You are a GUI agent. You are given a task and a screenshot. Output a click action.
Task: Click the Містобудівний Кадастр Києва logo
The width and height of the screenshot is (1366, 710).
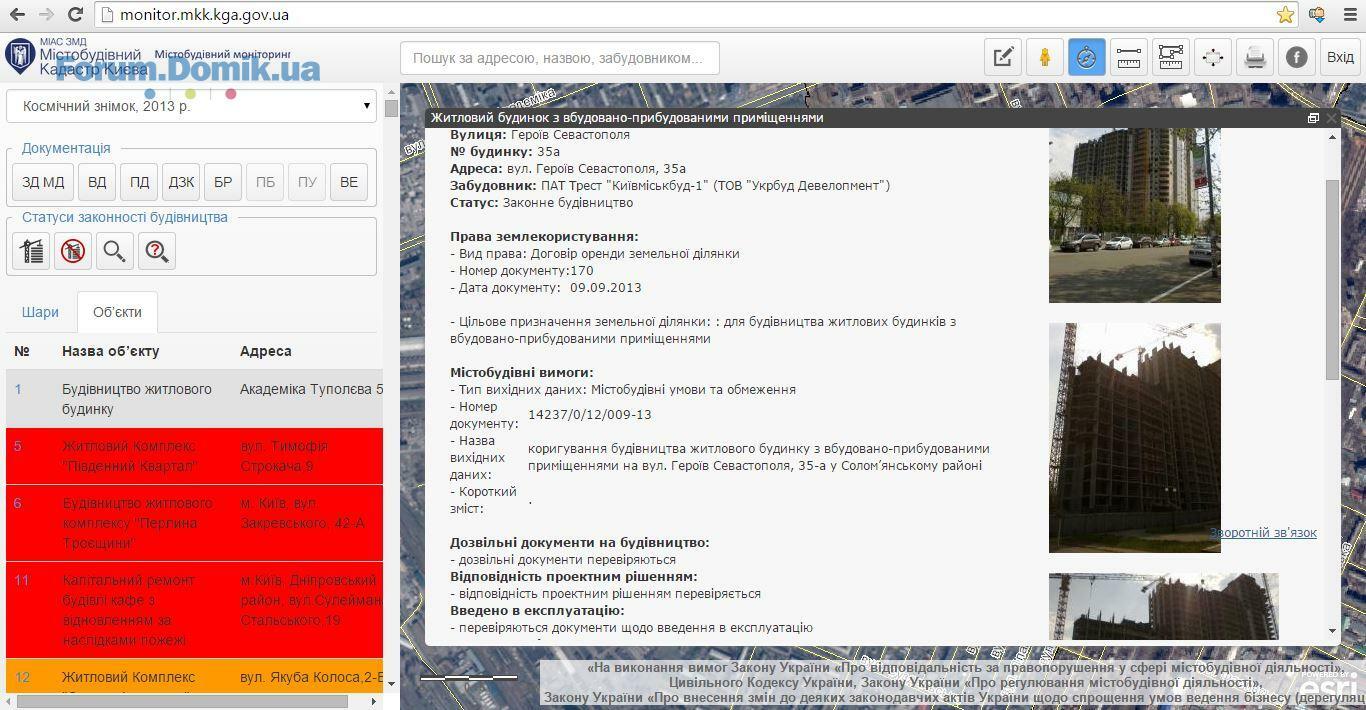point(75,57)
